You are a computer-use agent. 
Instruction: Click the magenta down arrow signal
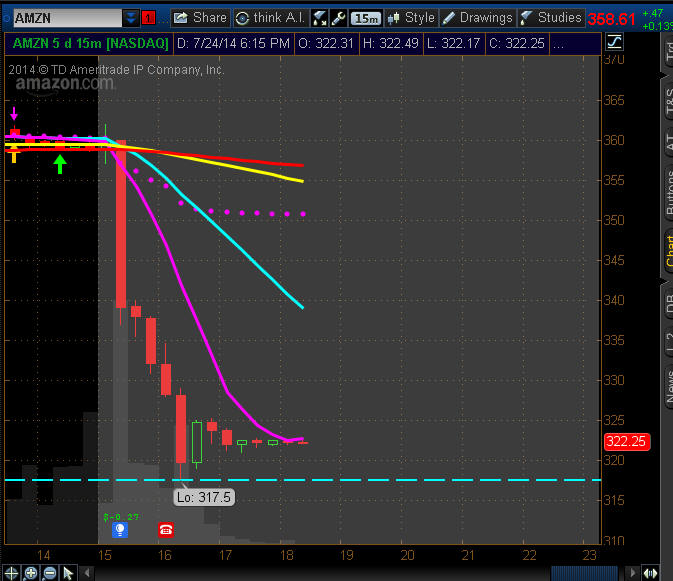(x=14, y=113)
